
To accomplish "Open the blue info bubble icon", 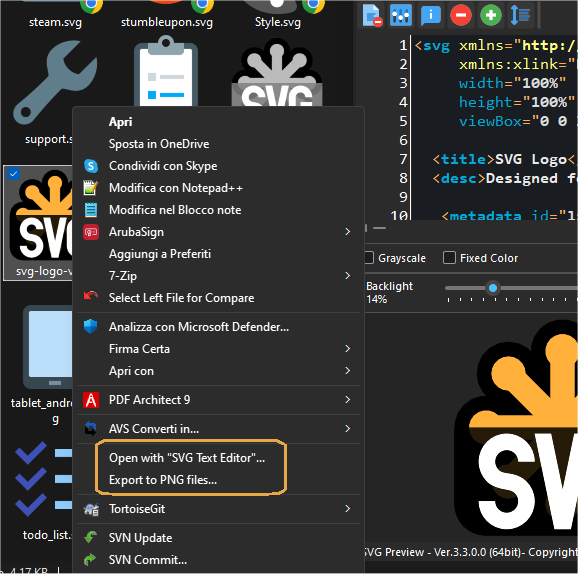I will (x=431, y=15).
